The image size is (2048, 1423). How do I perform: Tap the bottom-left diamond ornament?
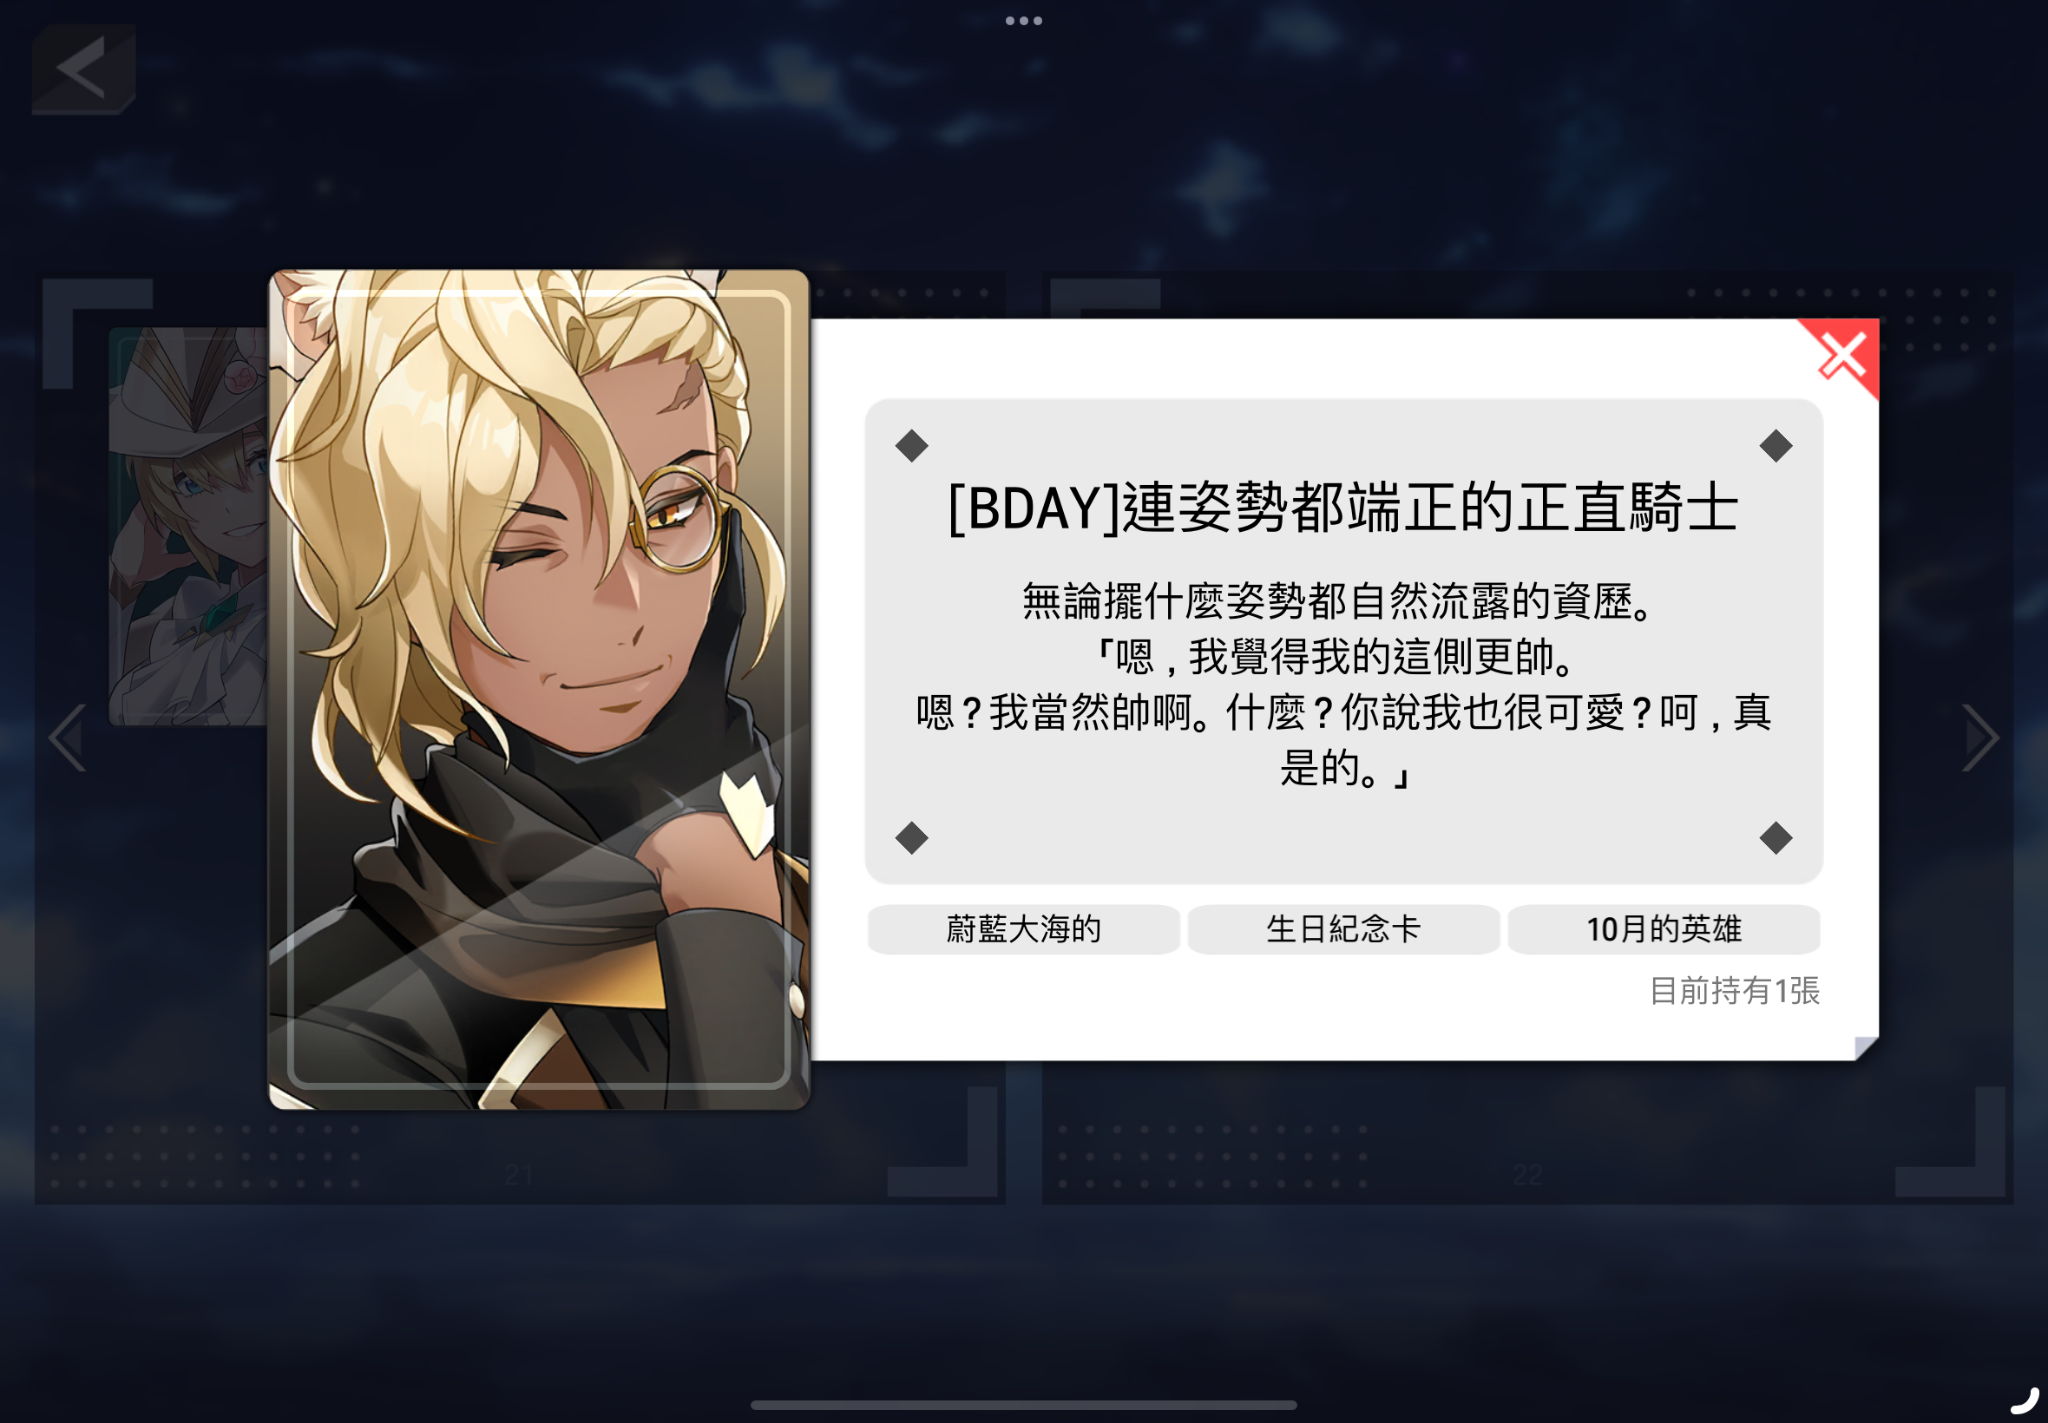[x=912, y=838]
